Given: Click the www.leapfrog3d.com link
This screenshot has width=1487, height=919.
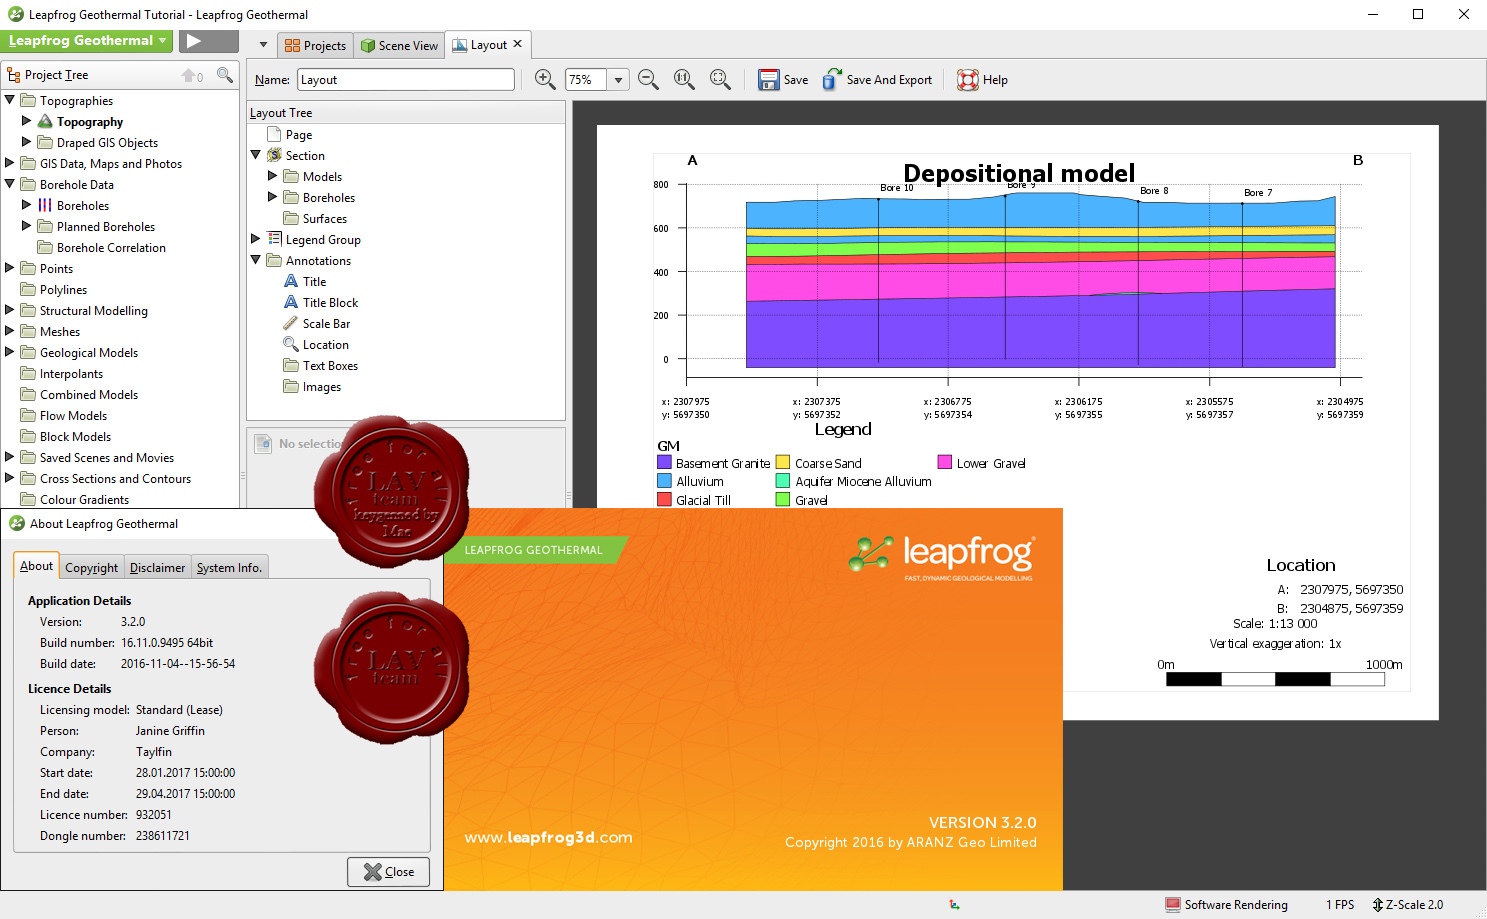Looking at the screenshot, I should pyautogui.click(x=548, y=837).
